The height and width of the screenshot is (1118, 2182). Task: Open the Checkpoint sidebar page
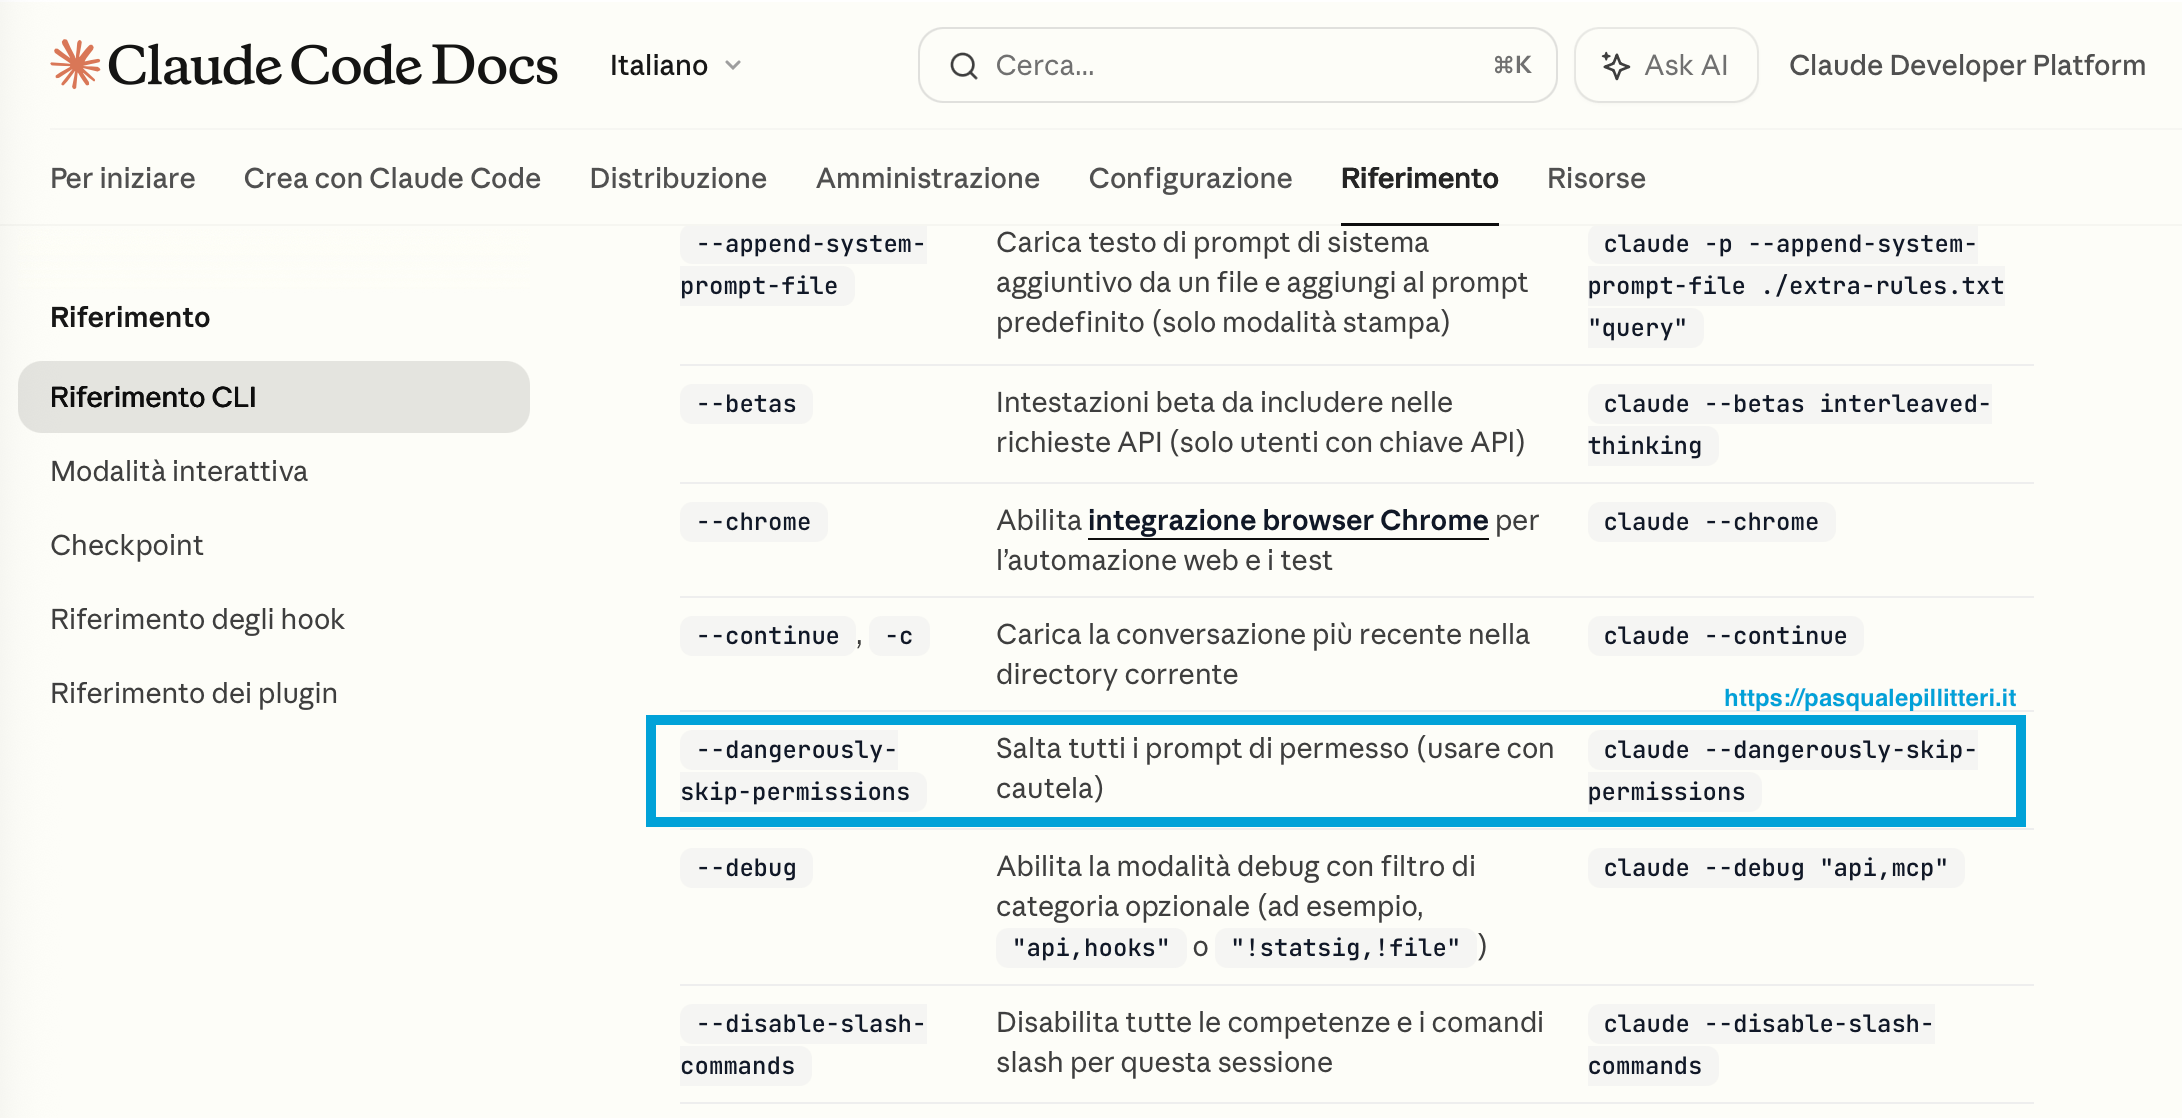point(127,545)
